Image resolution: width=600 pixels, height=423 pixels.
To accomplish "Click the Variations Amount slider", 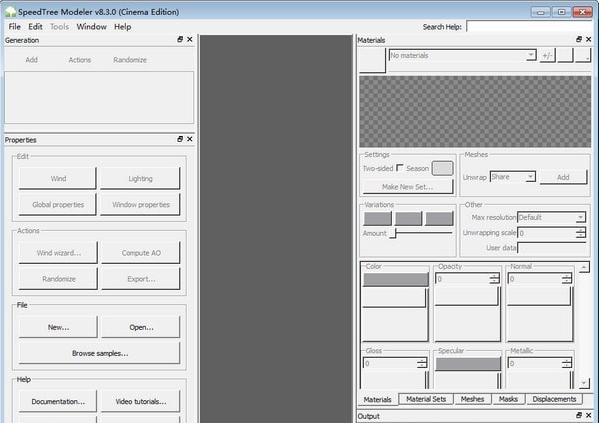I will coord(421,233).
